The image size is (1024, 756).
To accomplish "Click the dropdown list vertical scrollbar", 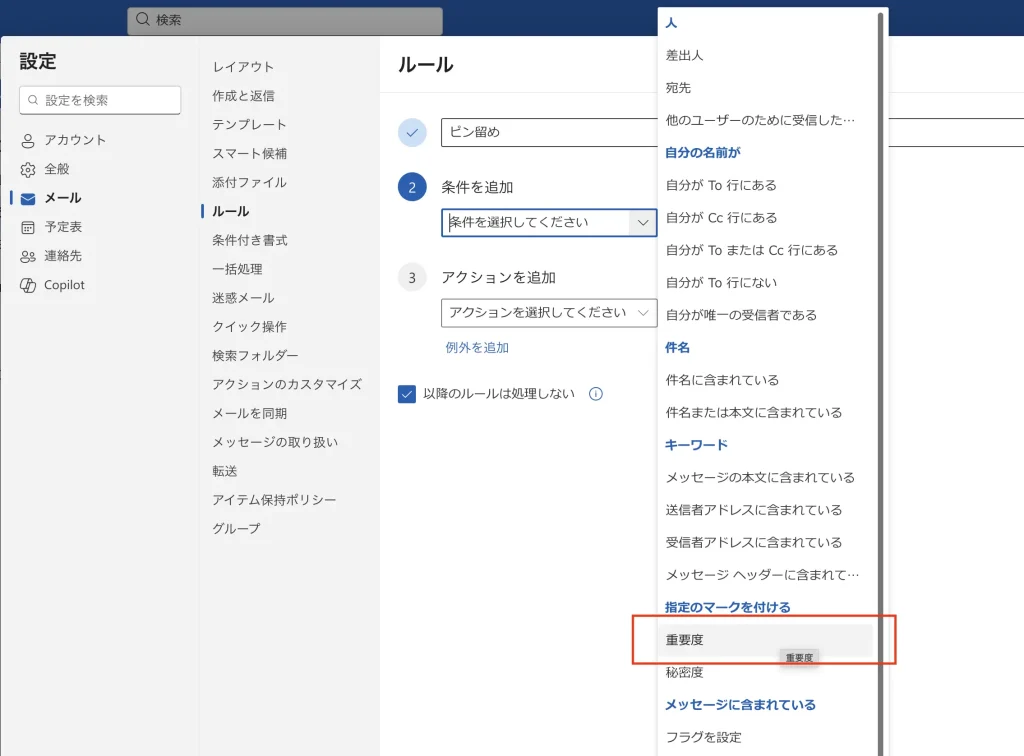I will 881,300.
